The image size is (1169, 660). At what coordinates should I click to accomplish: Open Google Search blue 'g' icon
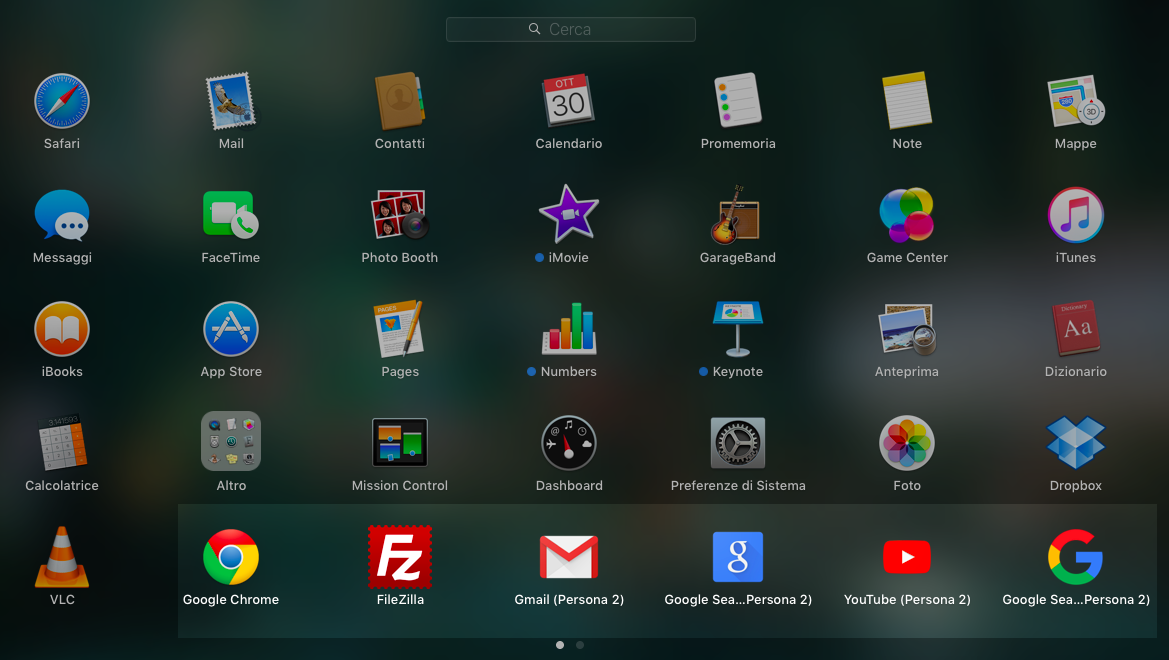pos(737,557)
